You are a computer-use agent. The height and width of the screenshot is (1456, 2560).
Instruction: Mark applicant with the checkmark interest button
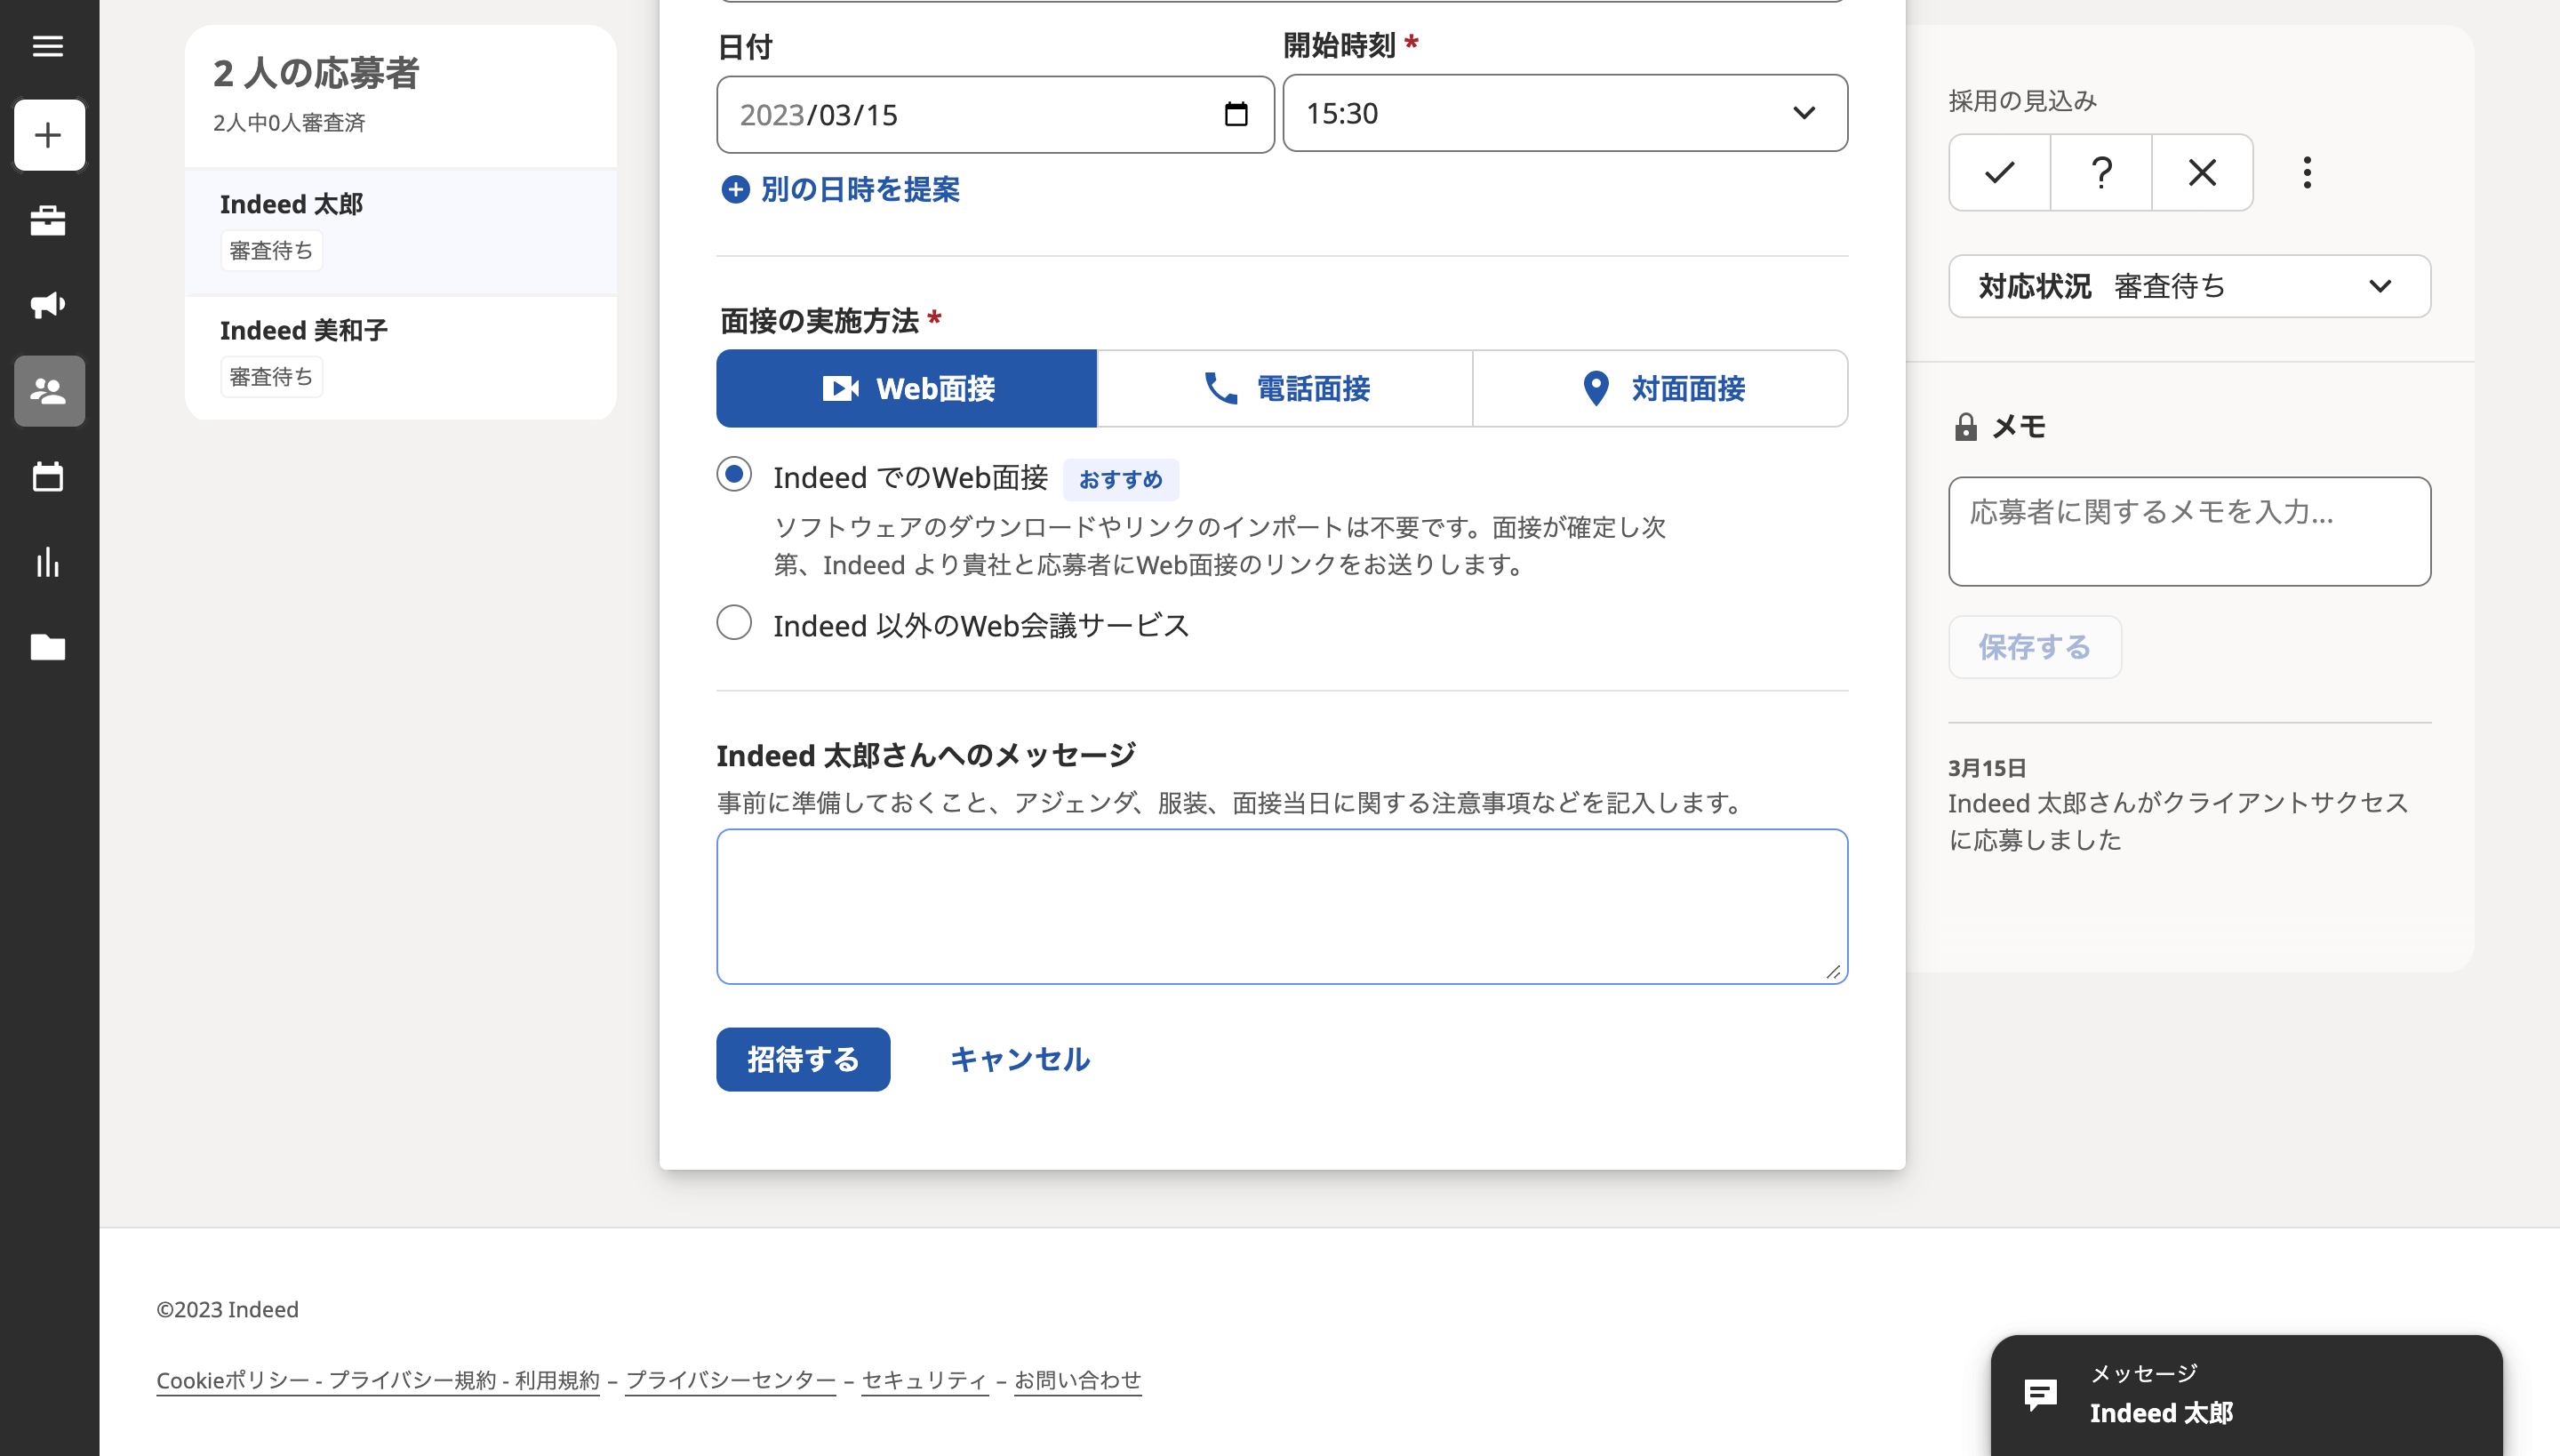pyautogui.click(x=1999, y=173)
